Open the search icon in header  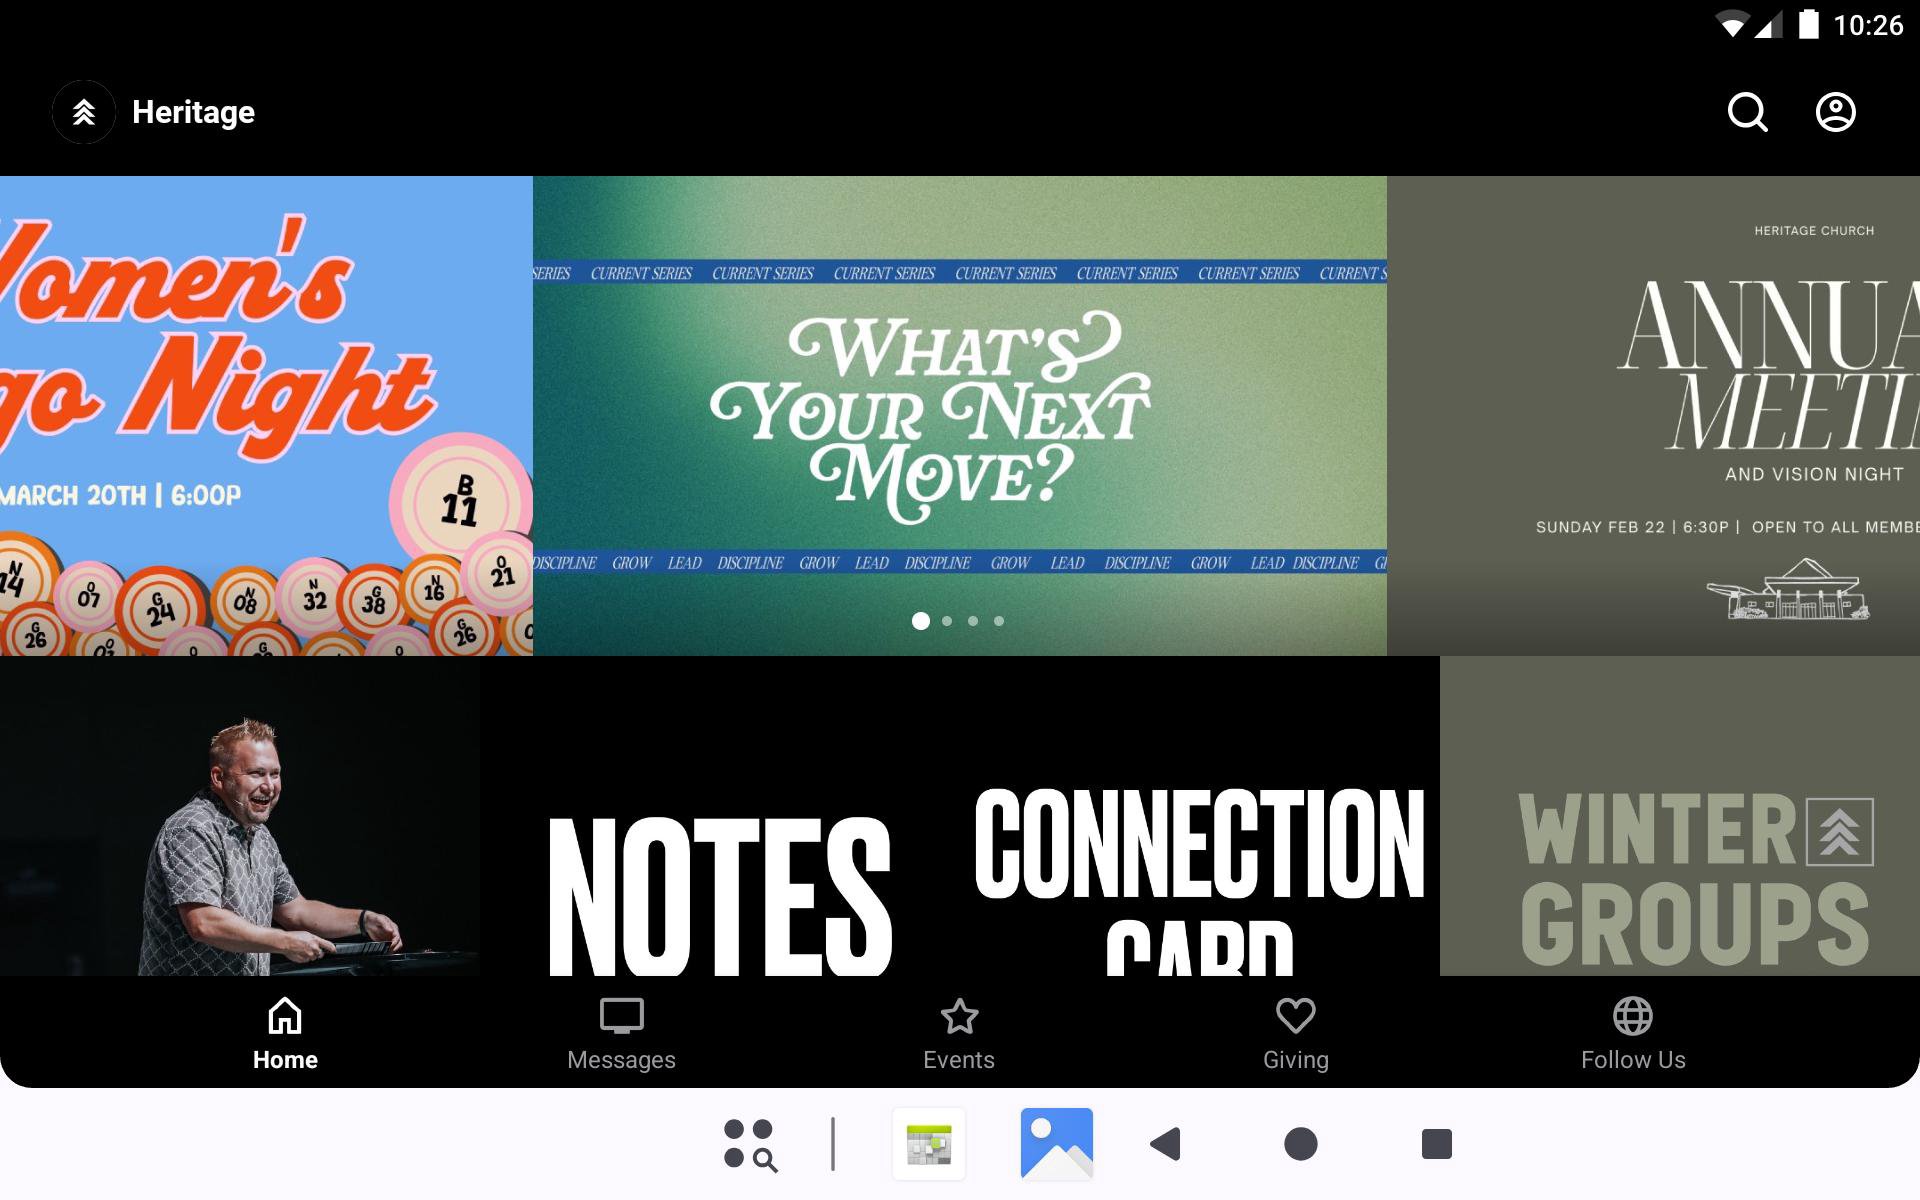coord(1747,112)
